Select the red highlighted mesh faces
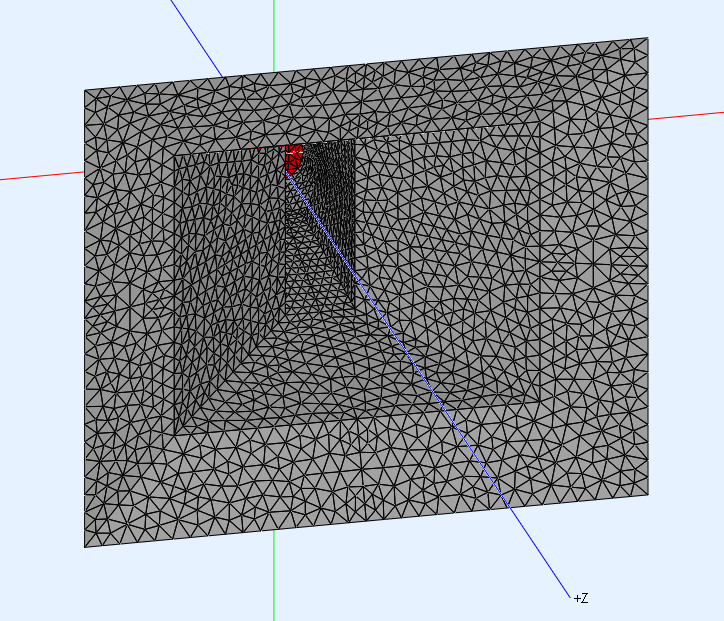This screenshot has height=621, width=724. point(293,158)
